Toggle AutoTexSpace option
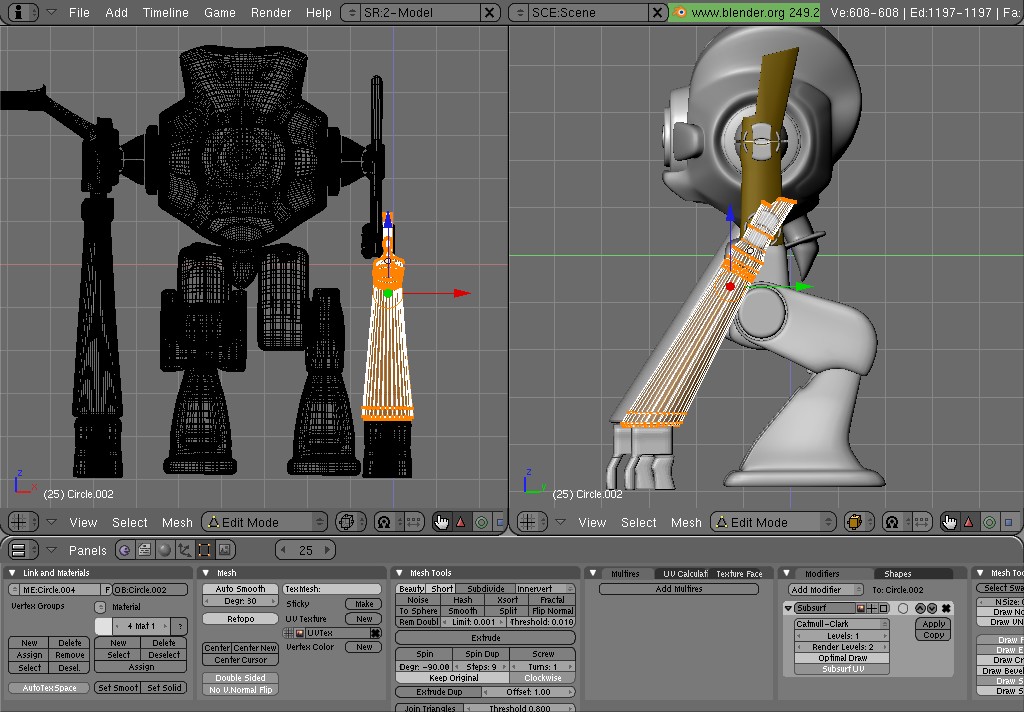 pos(49,688)
